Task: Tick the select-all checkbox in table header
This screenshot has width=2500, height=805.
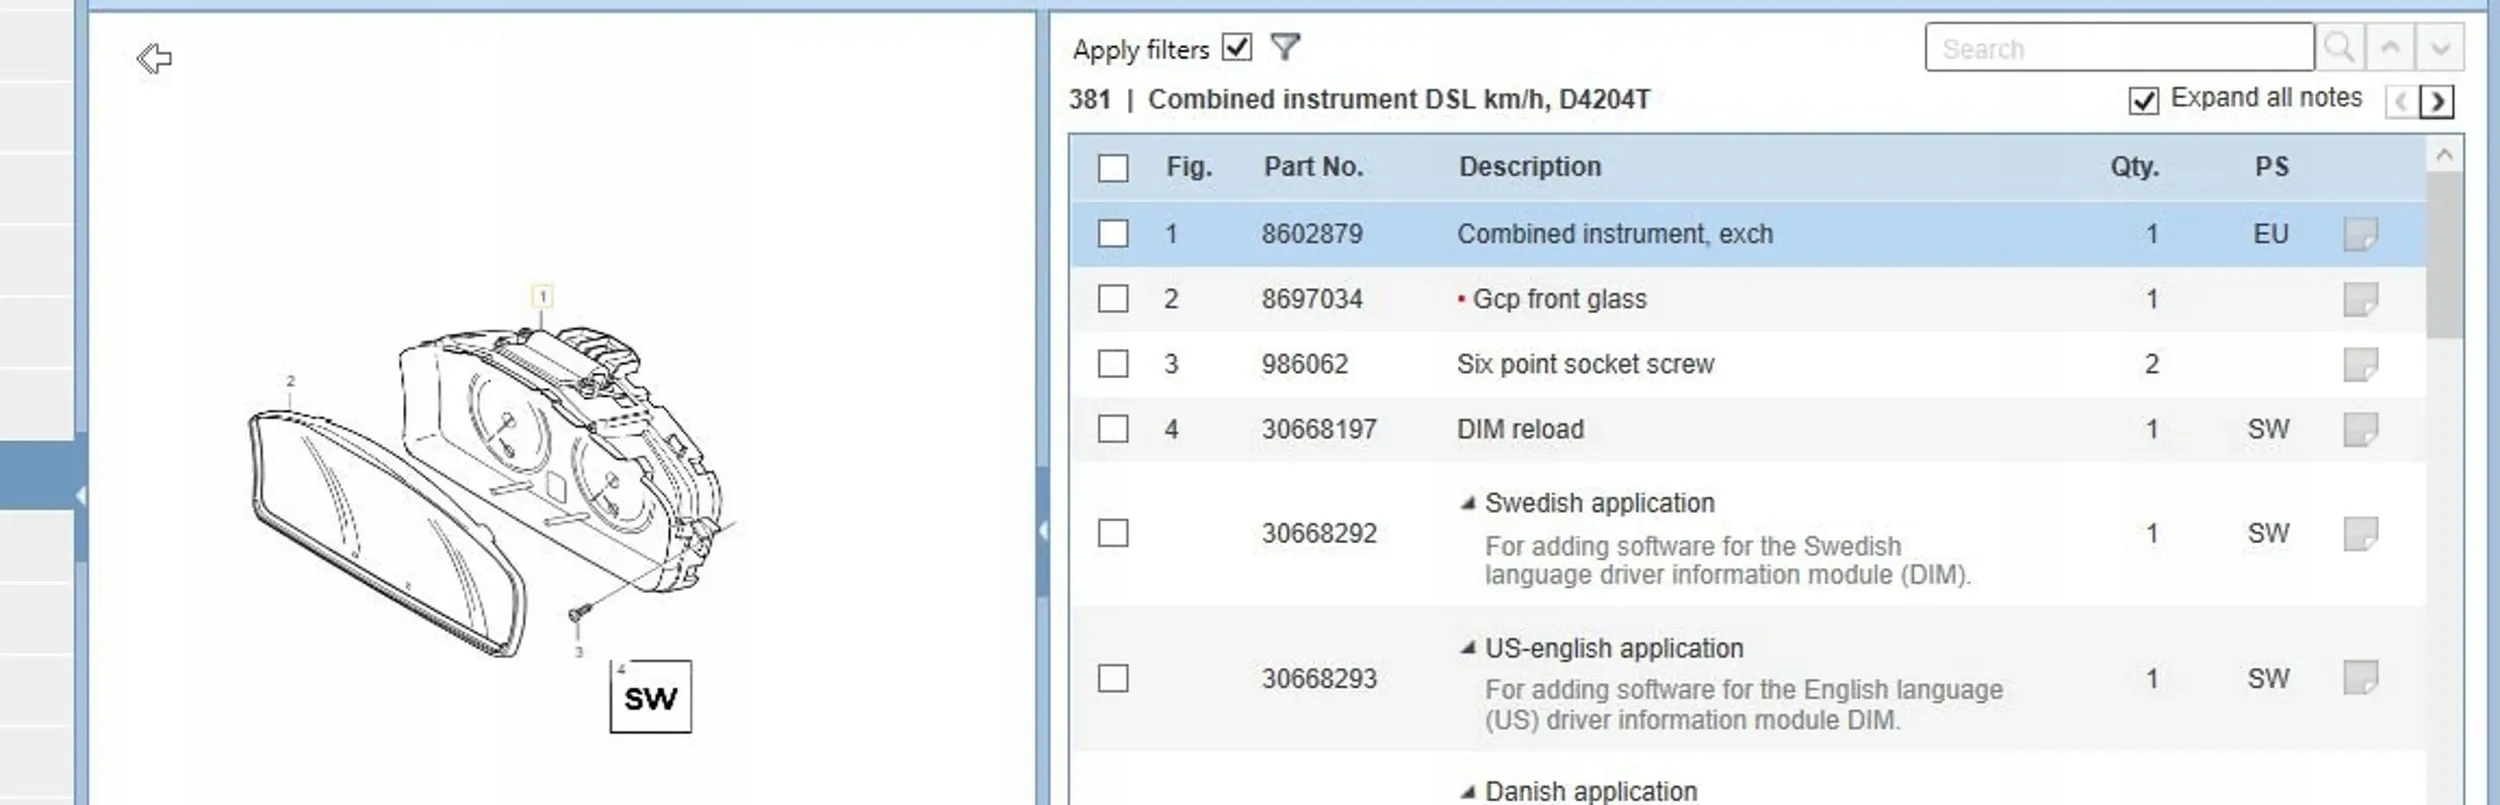Action: [x=1113, y=167]
